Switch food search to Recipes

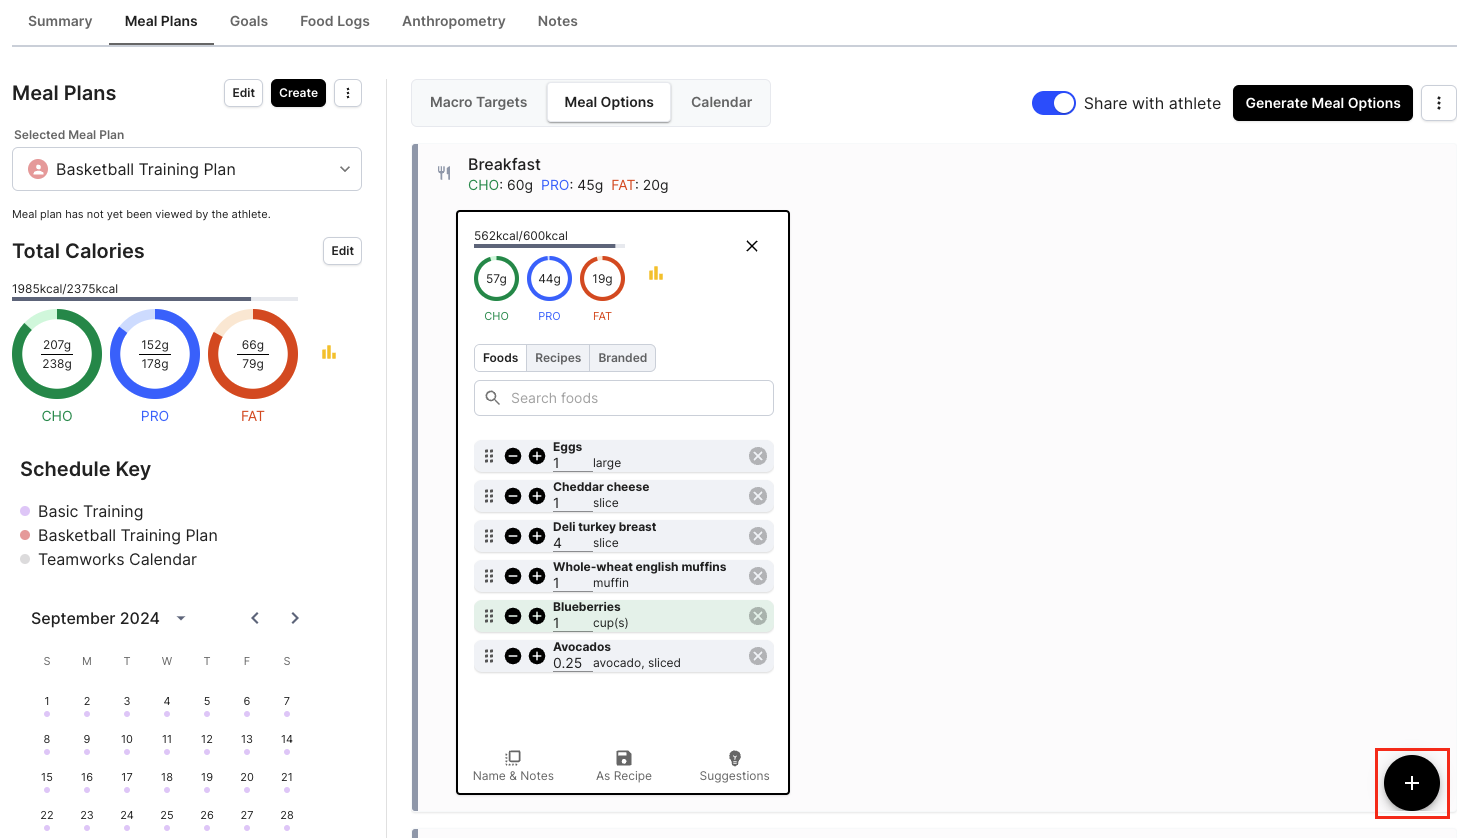[558, 358]
